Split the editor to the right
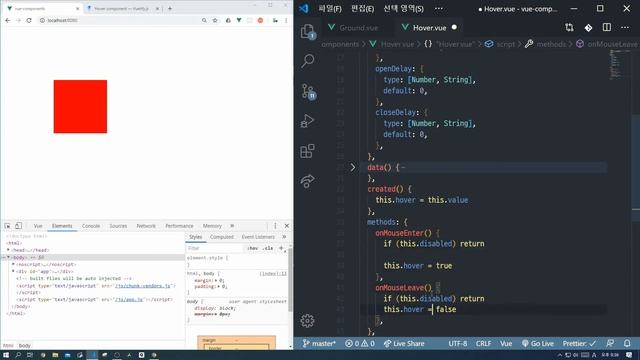This screenshot has height=360, width=640. [x=607, y=27]
